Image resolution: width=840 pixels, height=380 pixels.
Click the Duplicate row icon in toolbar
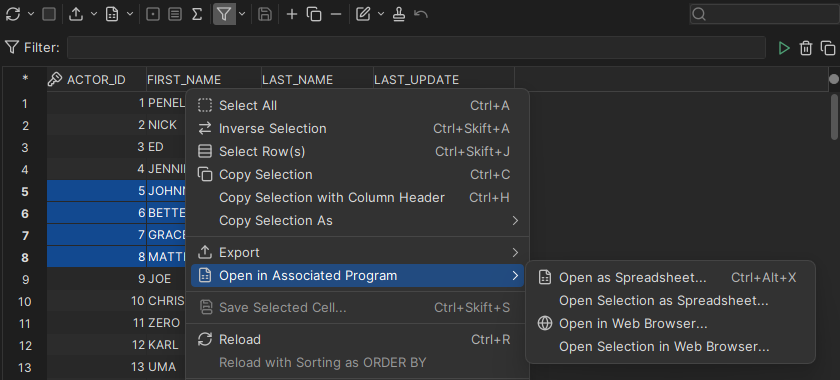coord(314,14)
